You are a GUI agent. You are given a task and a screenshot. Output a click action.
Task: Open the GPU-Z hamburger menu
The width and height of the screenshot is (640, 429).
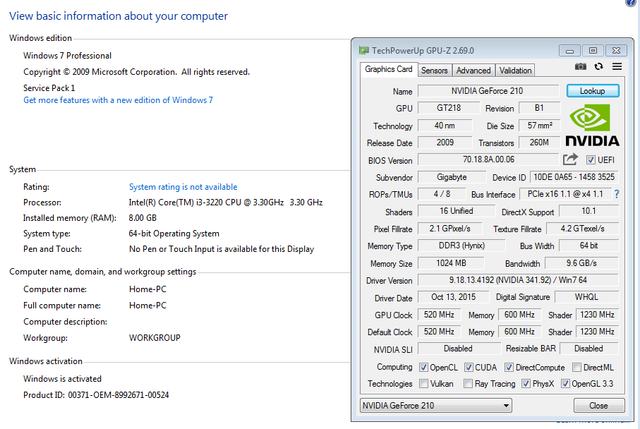617,67
